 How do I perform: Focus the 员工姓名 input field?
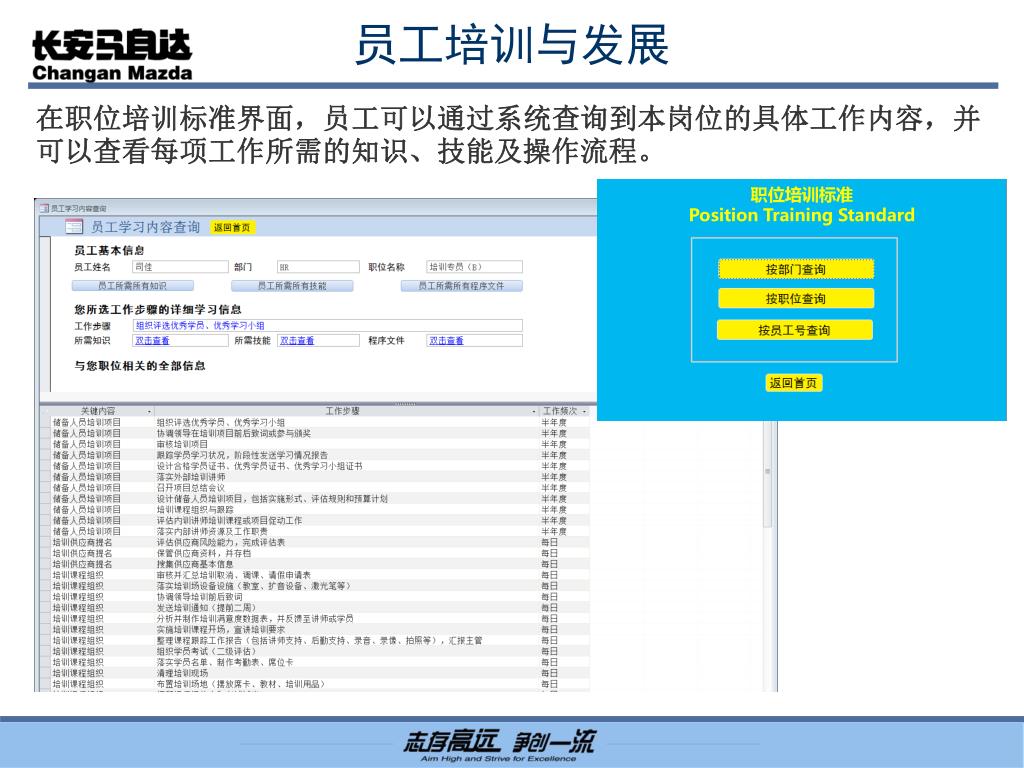[181, 267]
